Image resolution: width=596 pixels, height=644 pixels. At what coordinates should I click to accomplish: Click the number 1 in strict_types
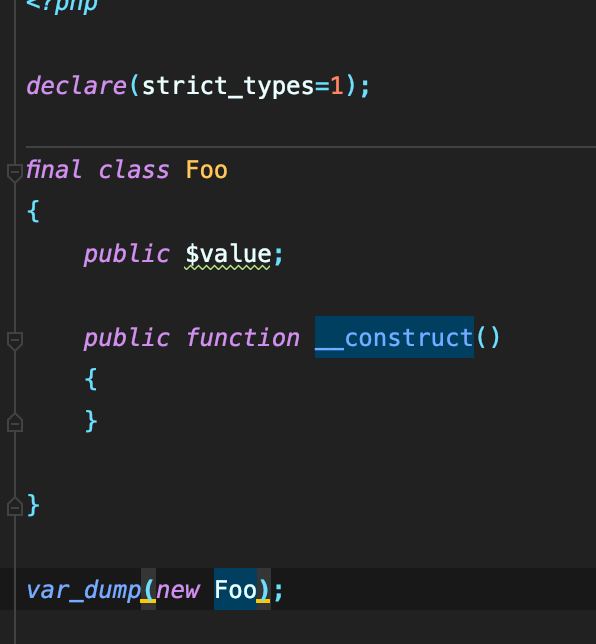point(336,86)
